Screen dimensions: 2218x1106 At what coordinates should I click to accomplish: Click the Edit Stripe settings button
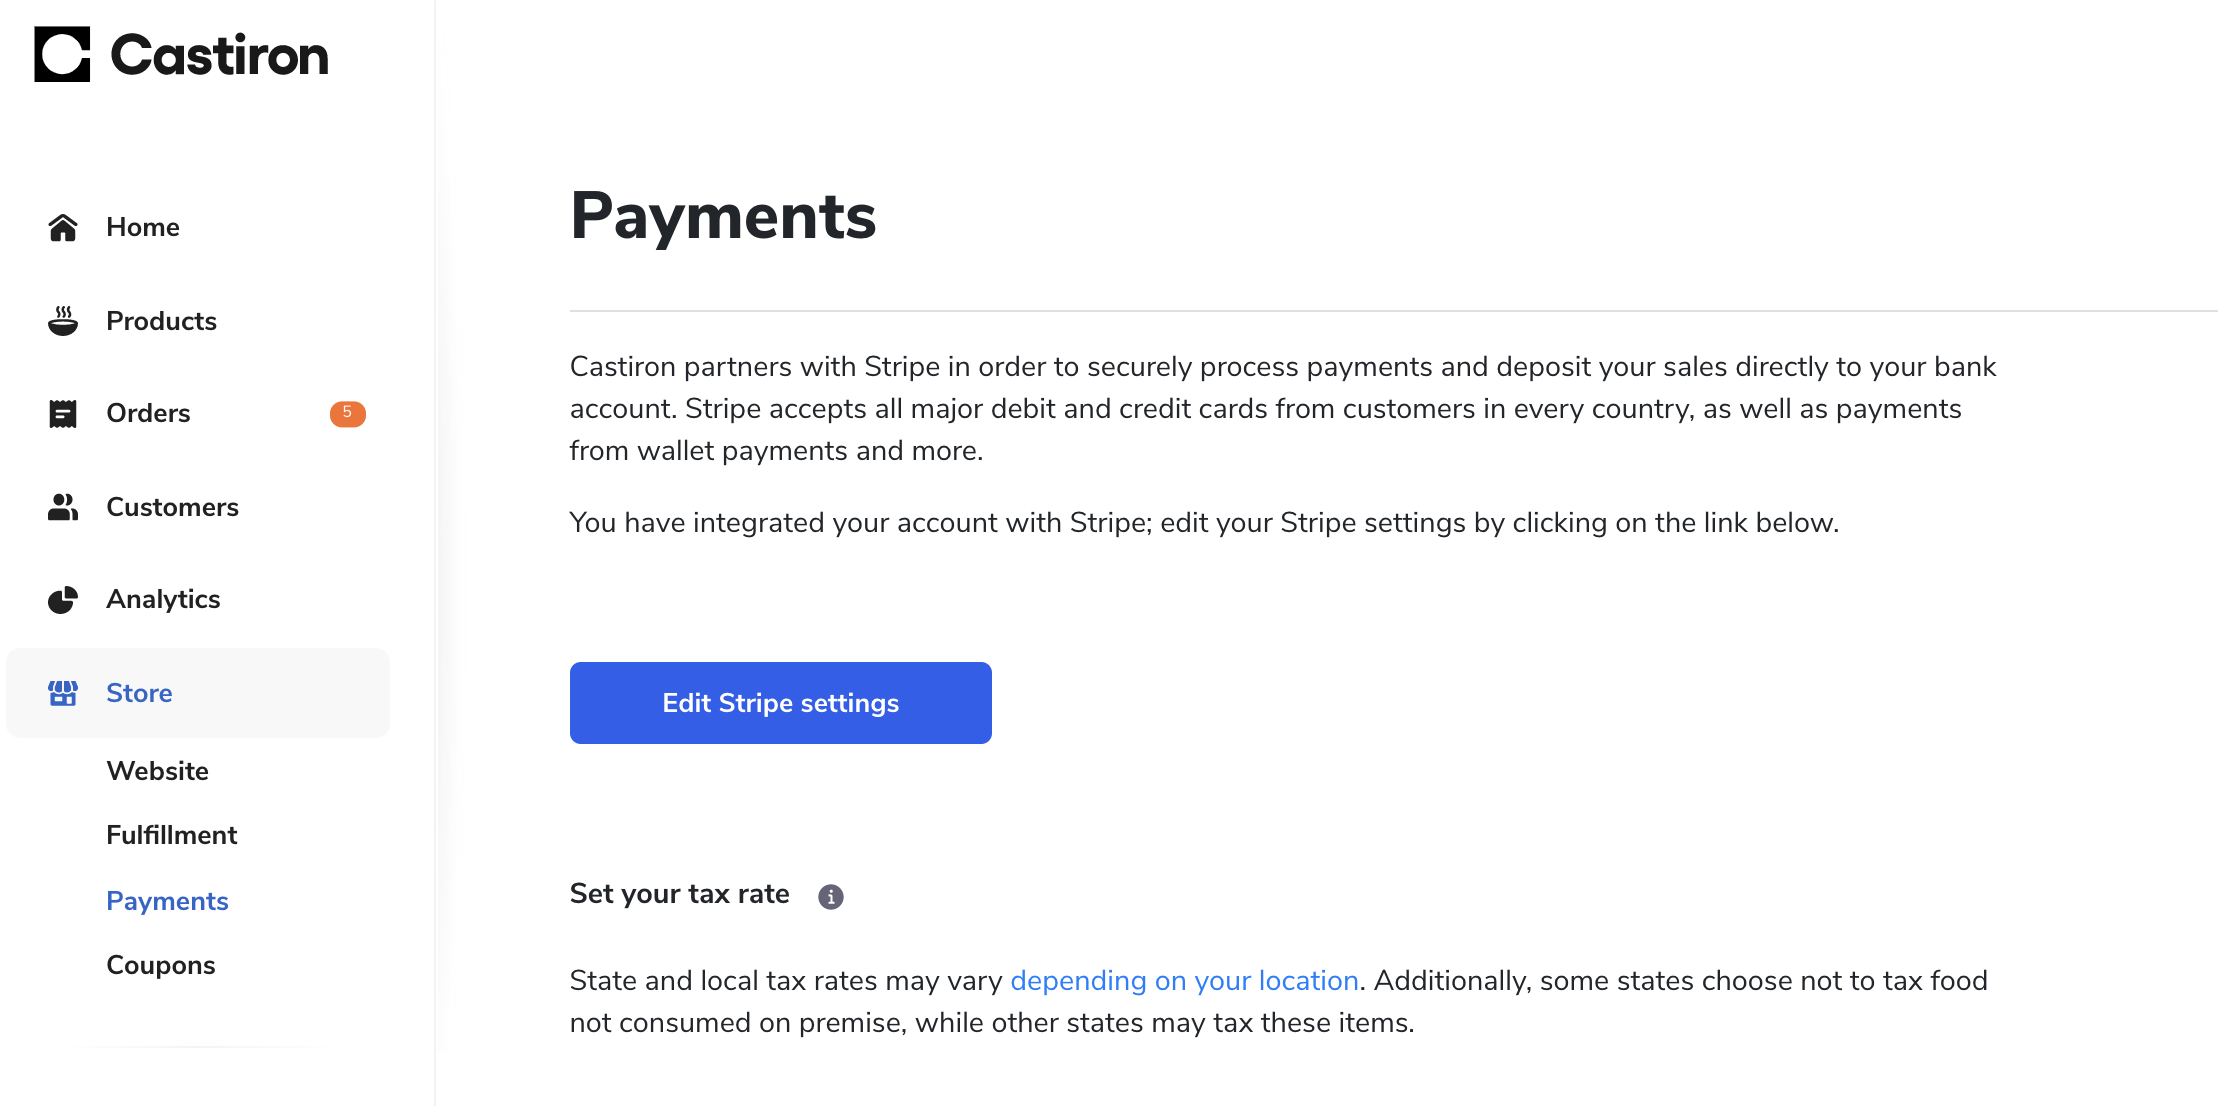coord(781,703)
